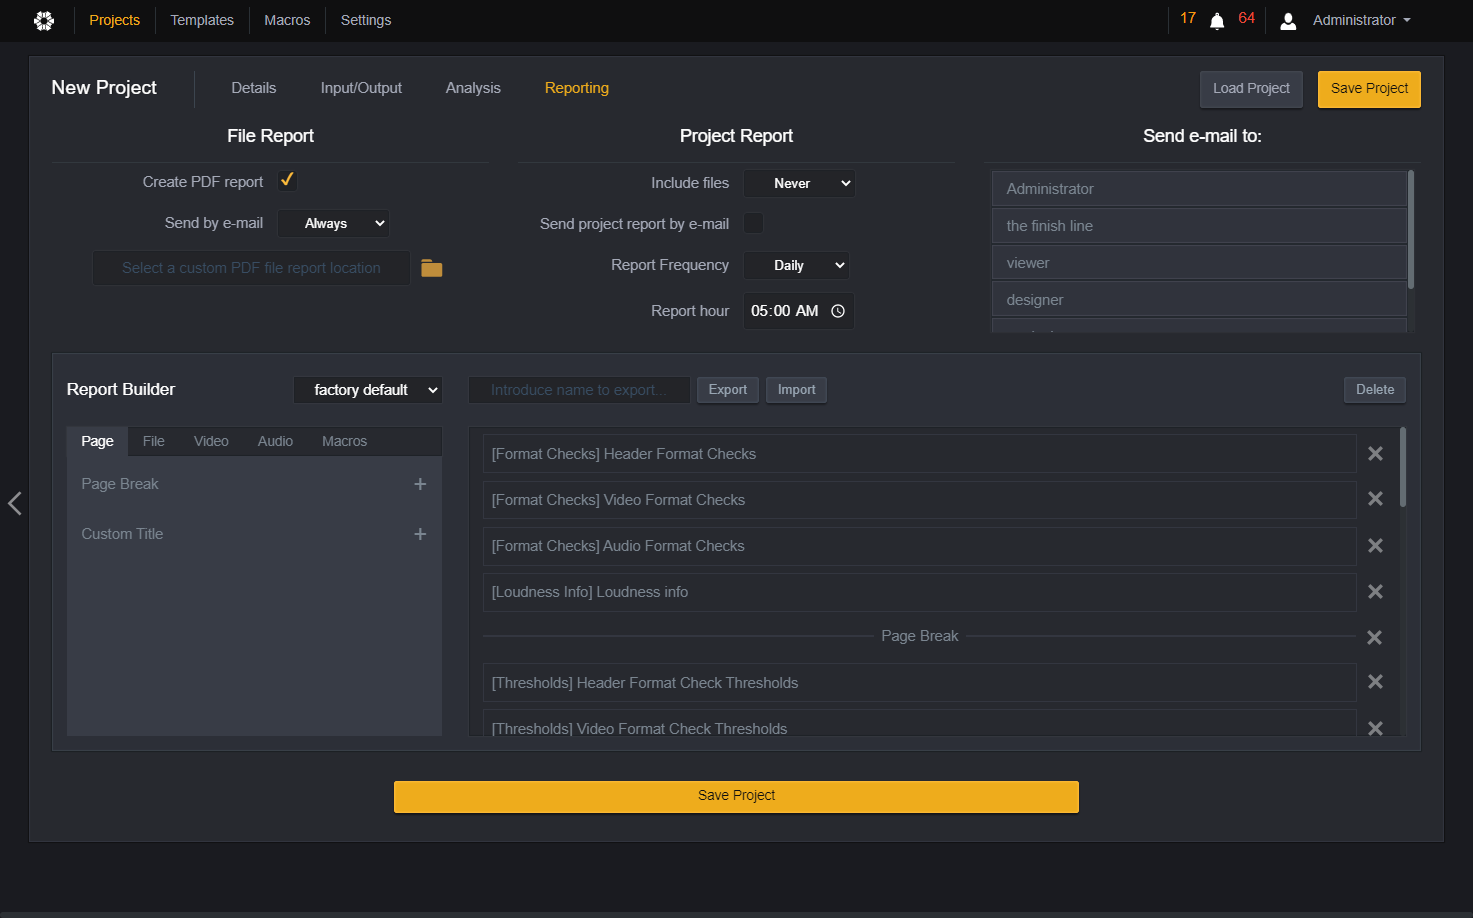Click the Report hour time field
The image size is (1473, 918).
pos(799,311)
